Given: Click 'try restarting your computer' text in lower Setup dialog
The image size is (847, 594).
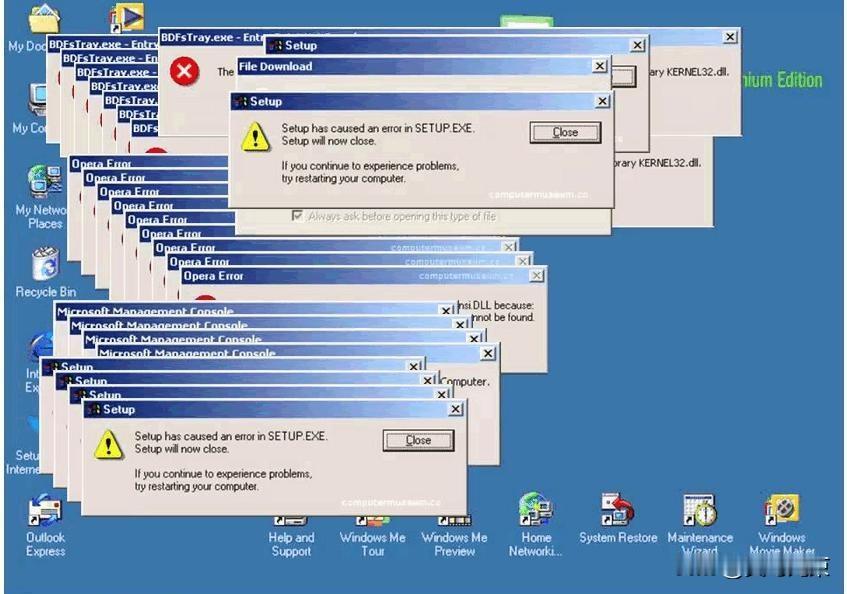Looking at the screenshot, I should (x=196, y=486).
